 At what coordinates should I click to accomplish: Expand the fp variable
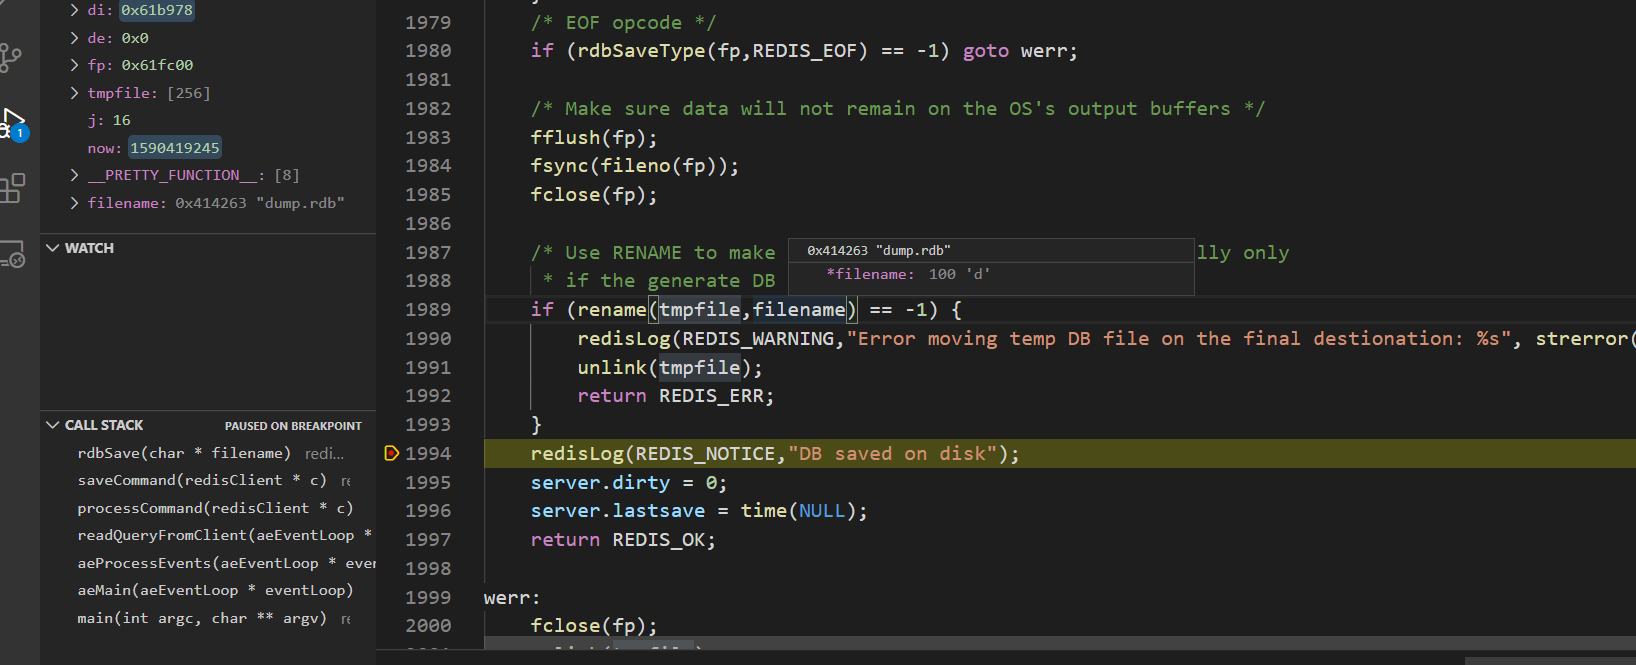point(74,65)
